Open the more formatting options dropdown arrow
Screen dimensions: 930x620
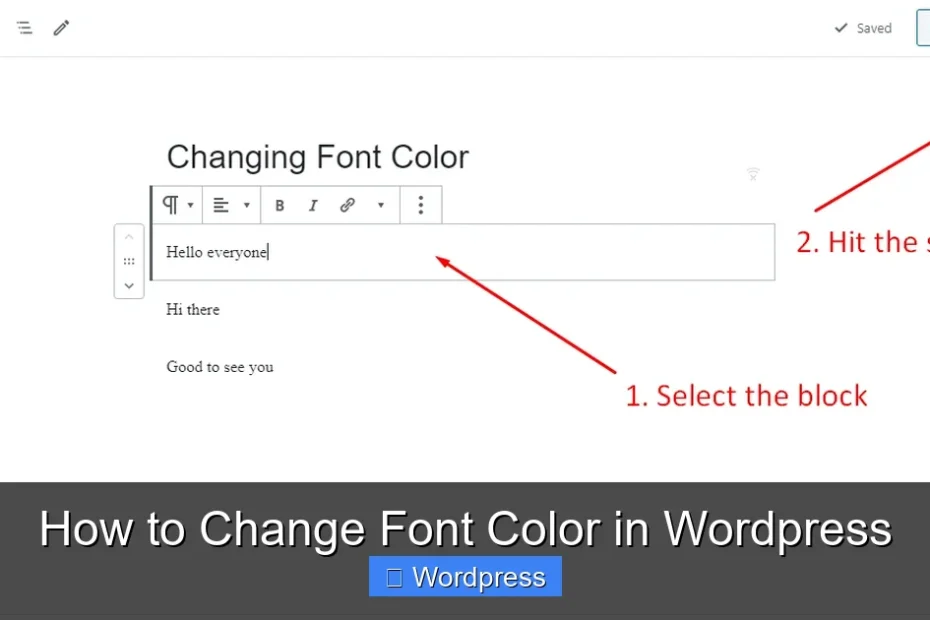[381, 205]
